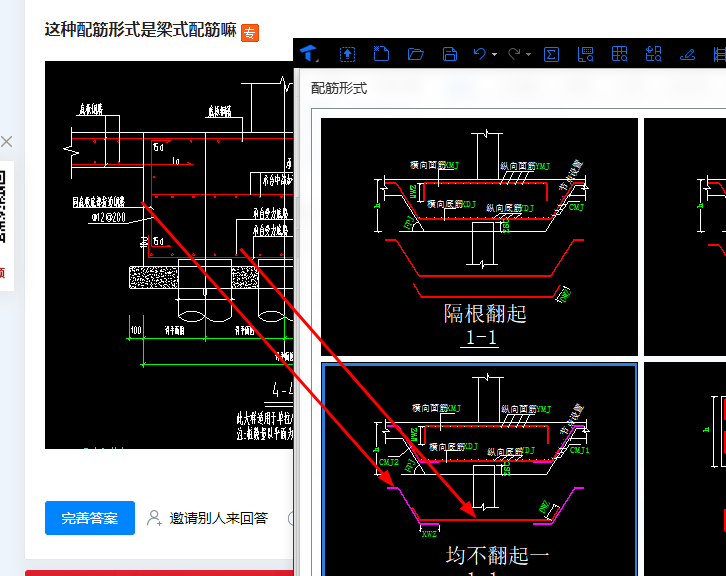This screenshot has width=726, height=576.
Task: Click 邀请别人来回答 link
Action: [219, 518]
